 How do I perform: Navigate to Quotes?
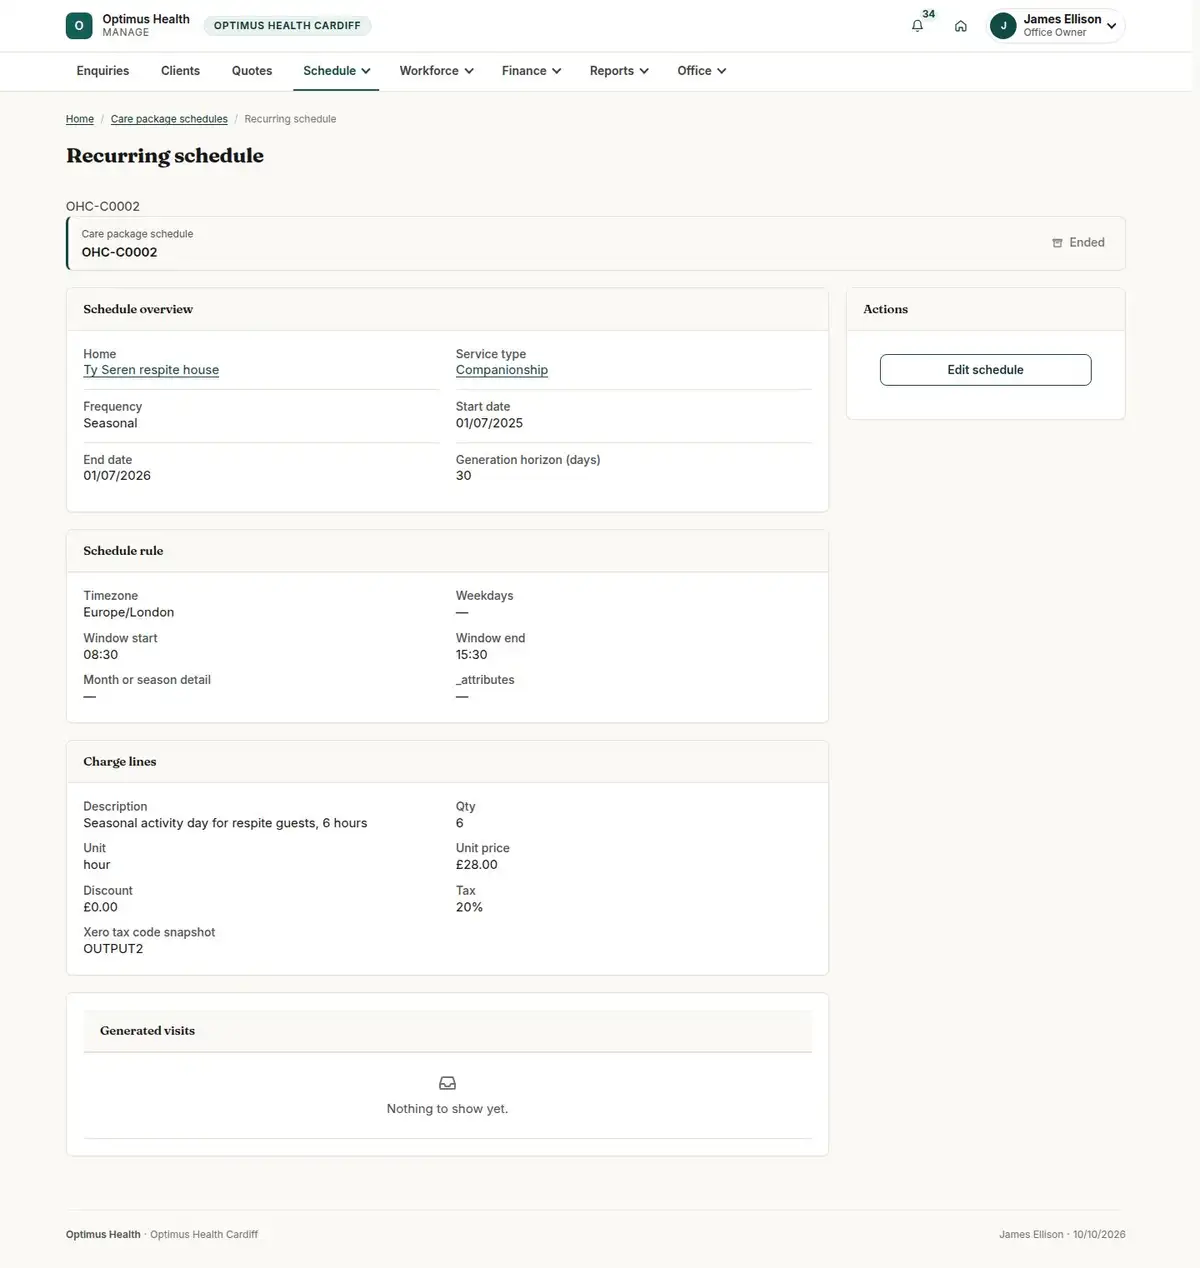(252, 71)
